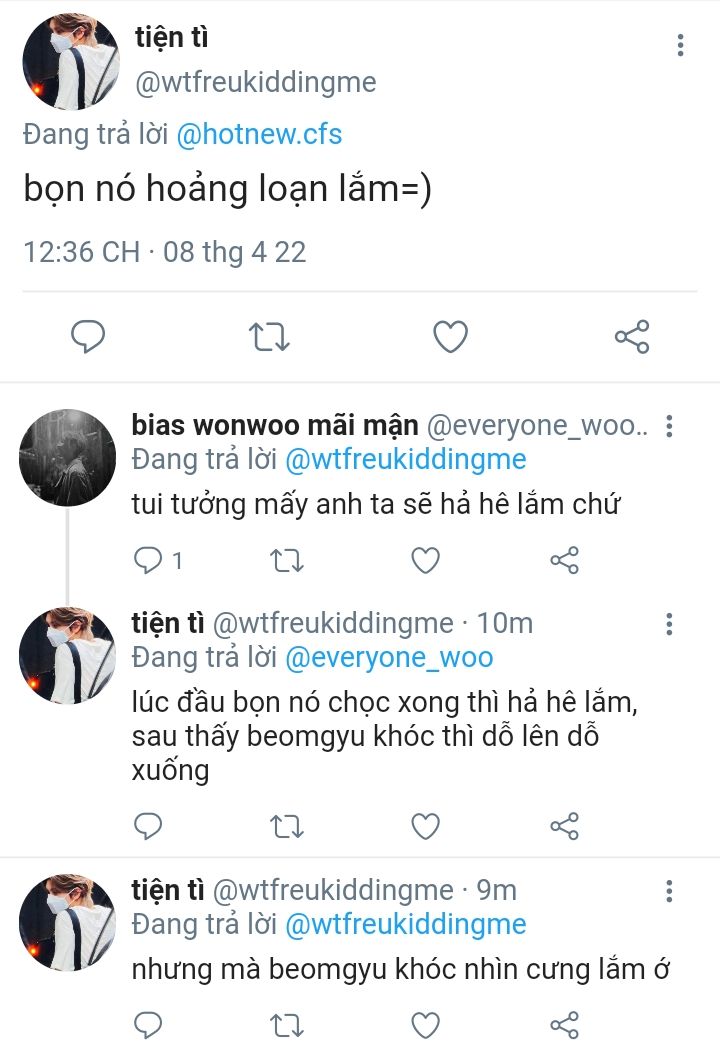
Task: Share the main tweet by tiện tì
Action: click(x=632, y=337)
